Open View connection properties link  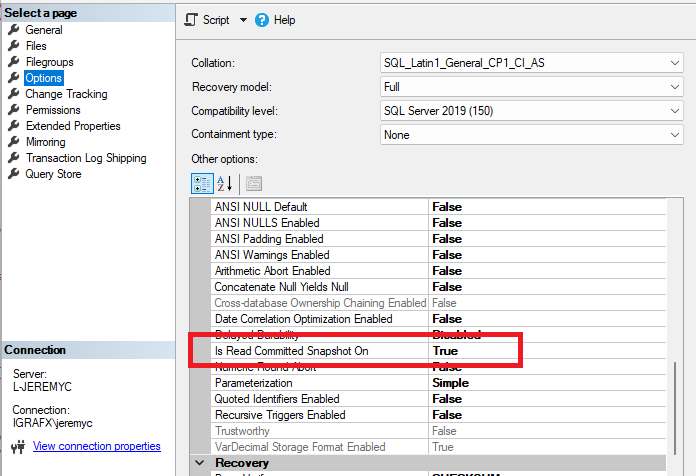click(x=96, y=446)
